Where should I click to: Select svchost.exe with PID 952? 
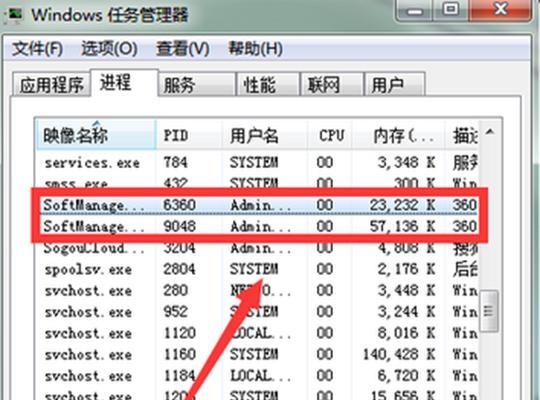[257, 312]
